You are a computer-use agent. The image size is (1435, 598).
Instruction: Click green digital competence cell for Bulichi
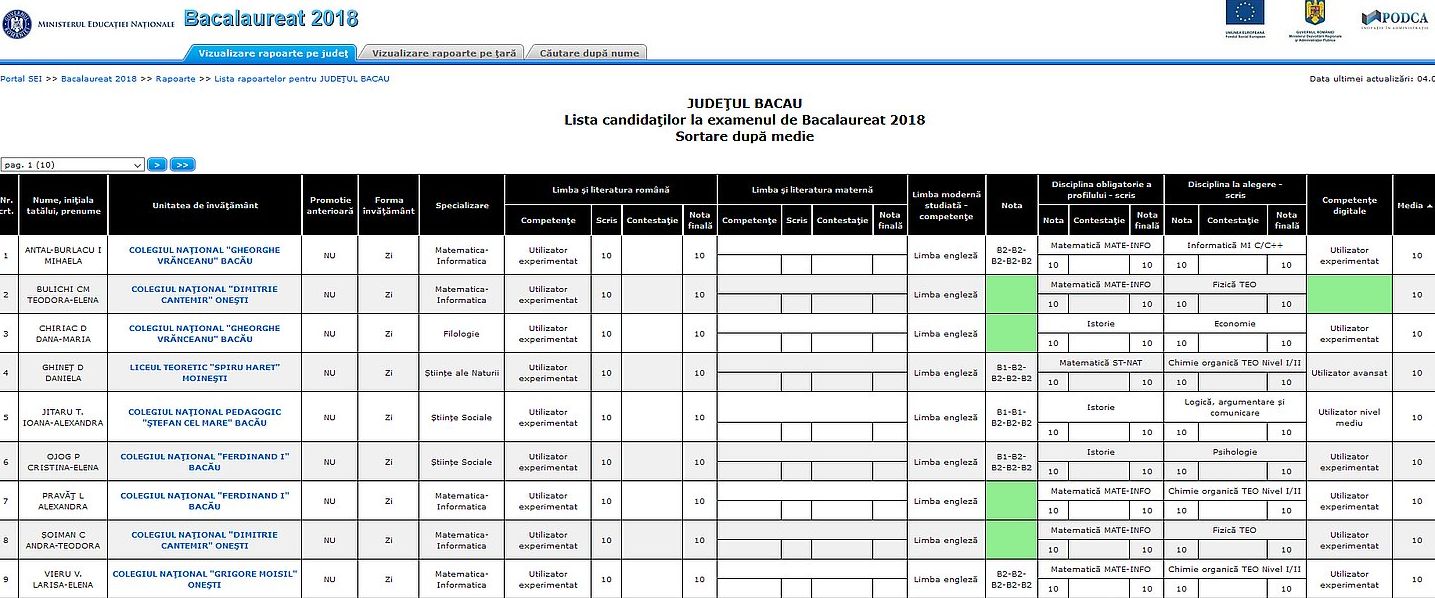click(x=1348, y=294)
